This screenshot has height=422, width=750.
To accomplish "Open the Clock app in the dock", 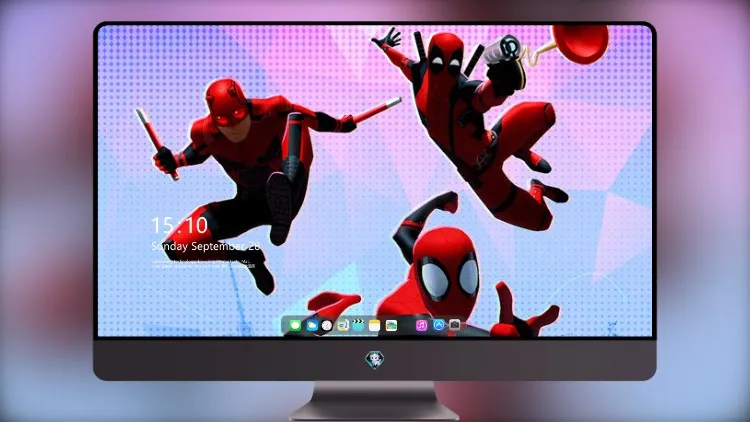I will coord(327,325).
